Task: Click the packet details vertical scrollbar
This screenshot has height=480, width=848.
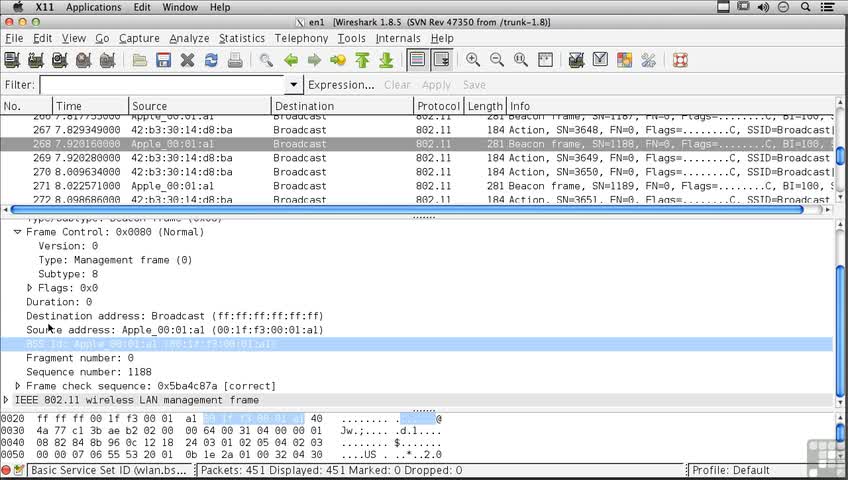Action: [840, 331]
